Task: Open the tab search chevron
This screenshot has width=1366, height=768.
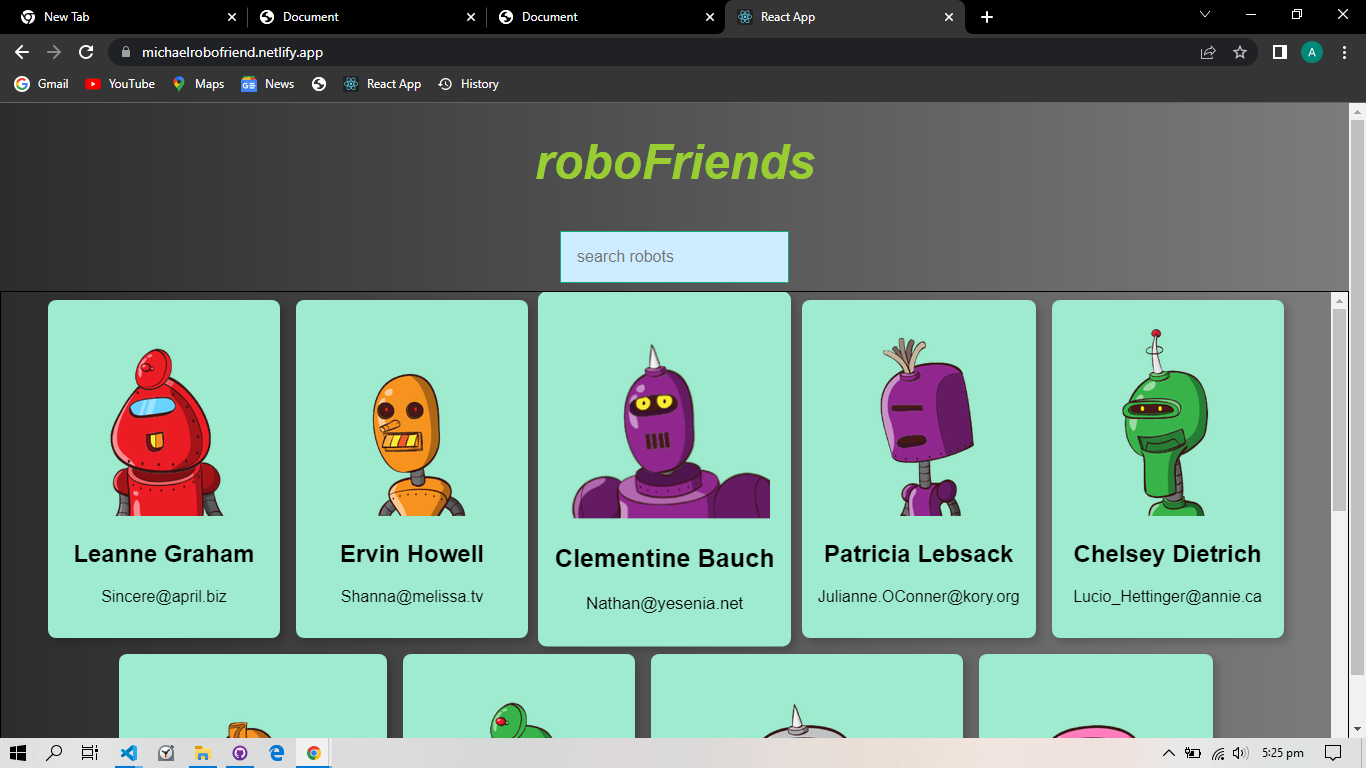Action: (x=1205, y=15)
